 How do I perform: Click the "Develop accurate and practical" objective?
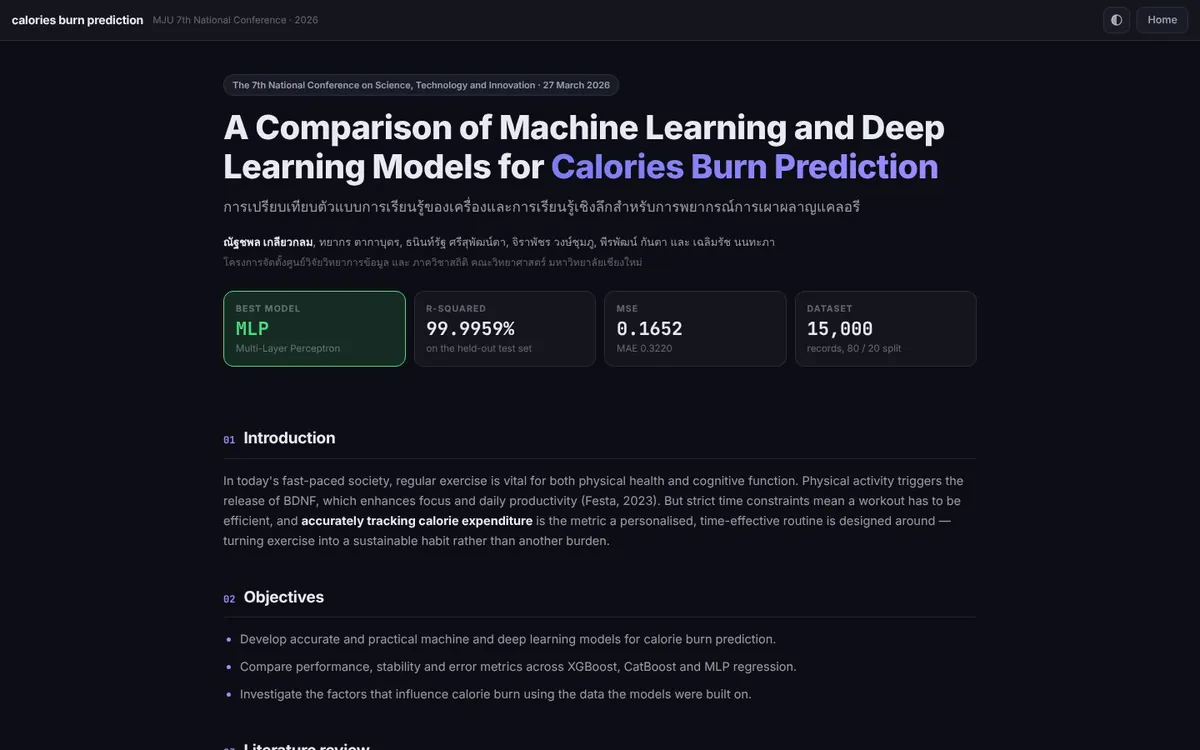pos(508,639)
